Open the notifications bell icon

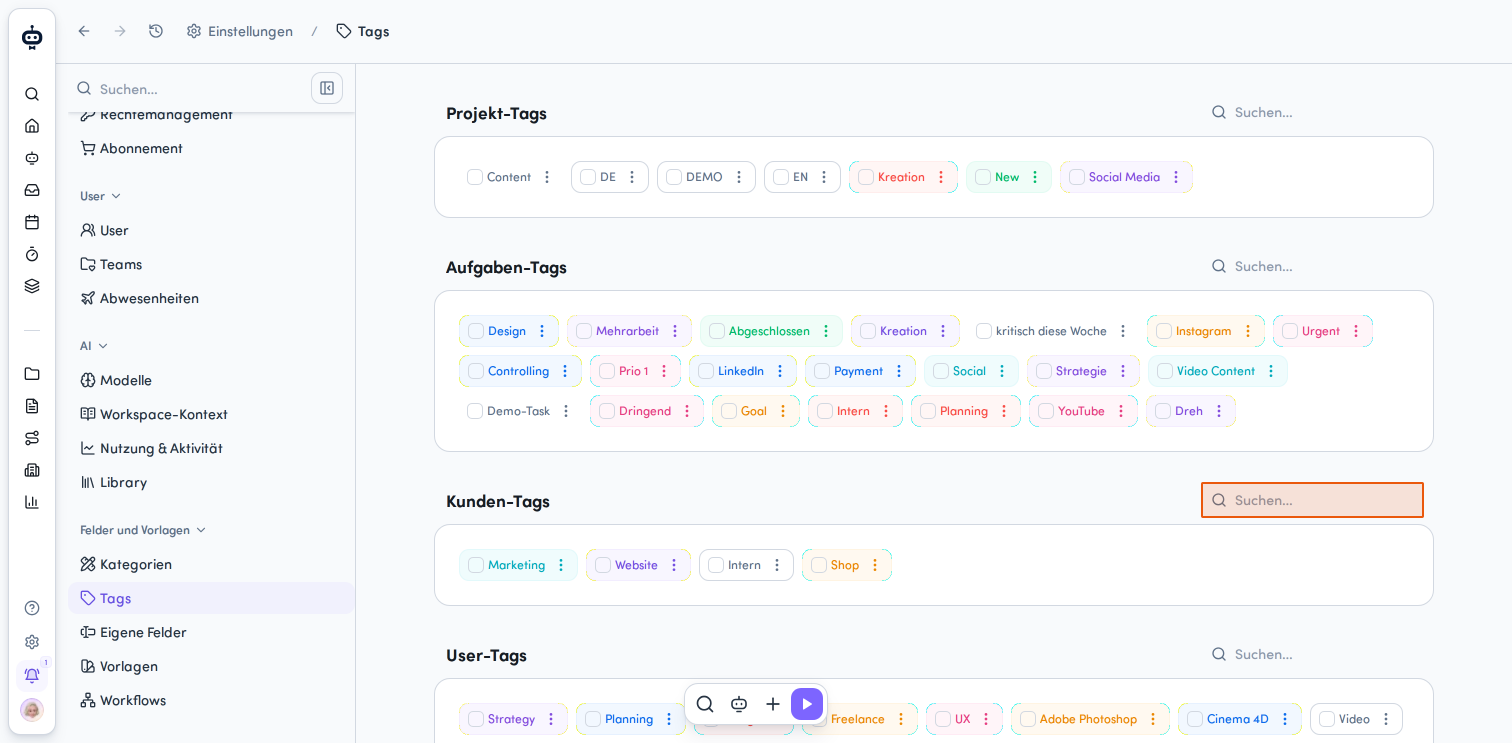tap(32, 675)
